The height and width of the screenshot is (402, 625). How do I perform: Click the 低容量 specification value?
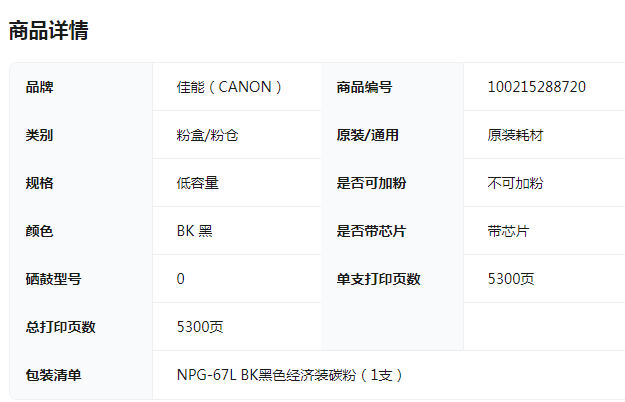(x=198, y=183)
